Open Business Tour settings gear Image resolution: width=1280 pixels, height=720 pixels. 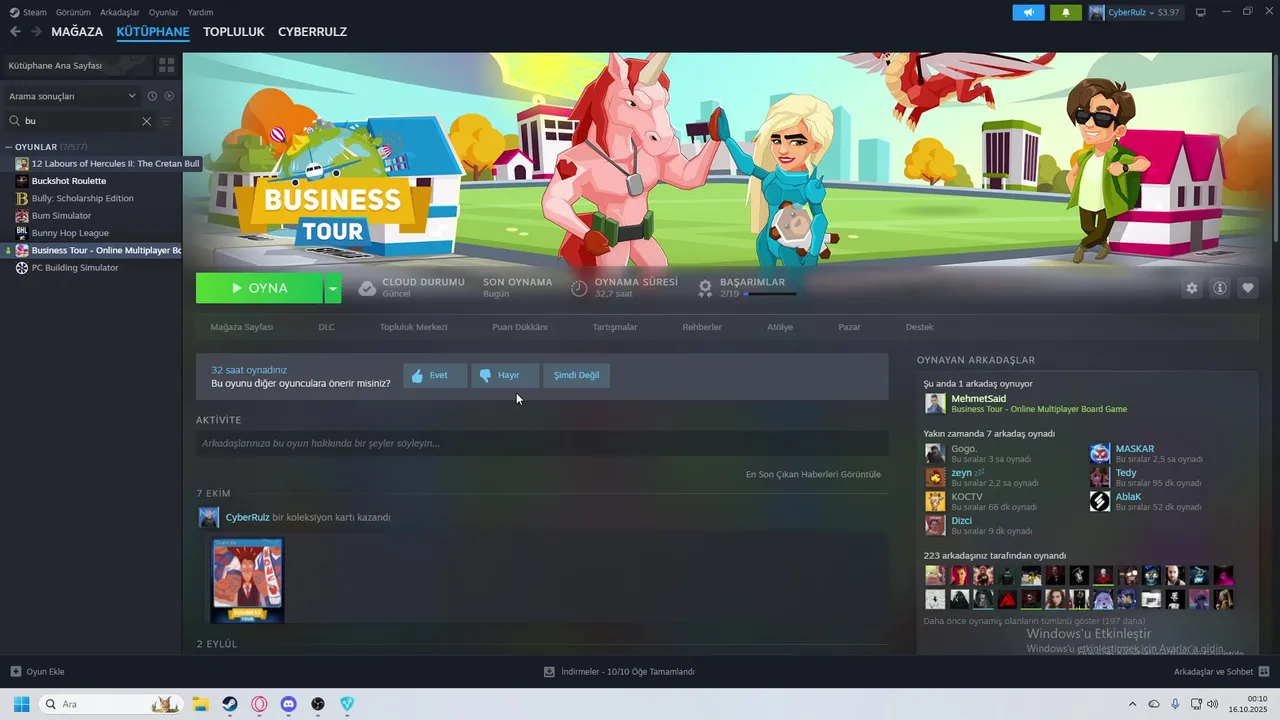(x=1191, y=288)
